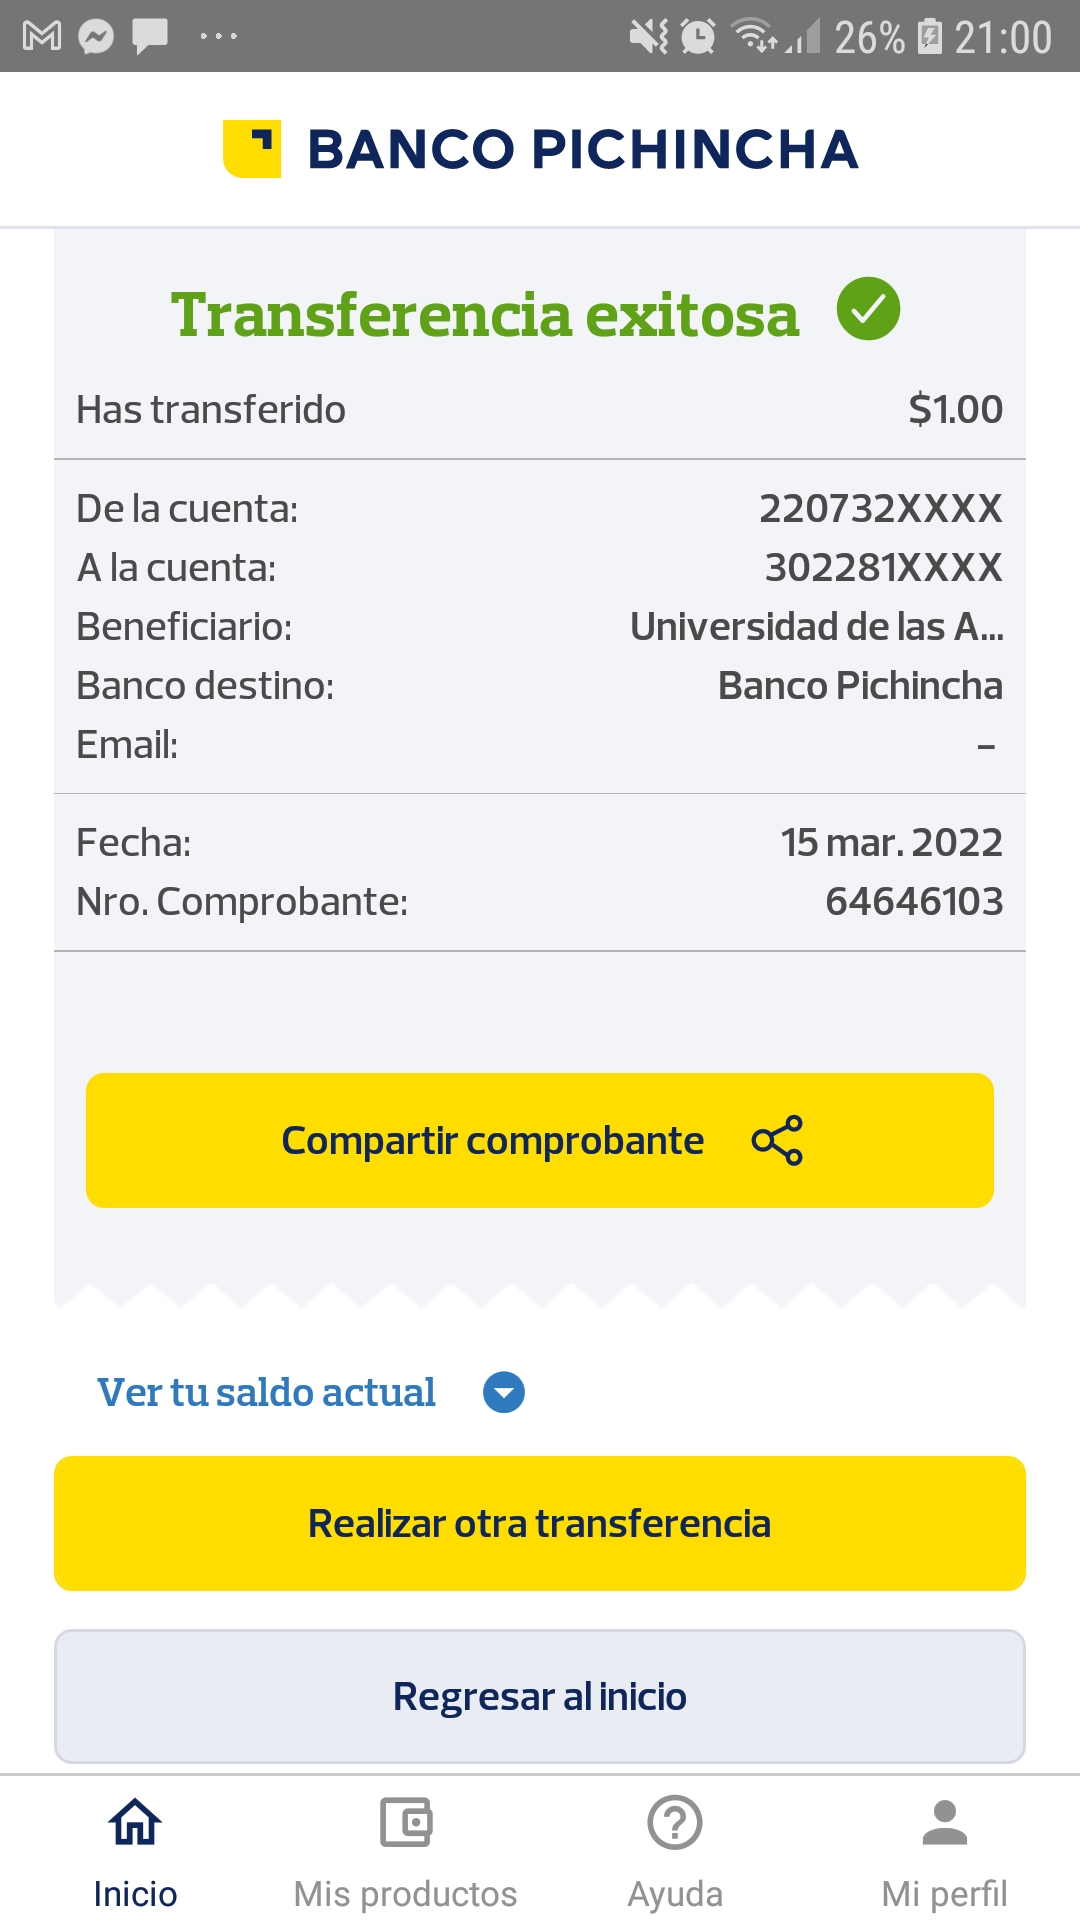
Task: Tap the Banco Pichincha yellow logo
Action: [x=252, y=149]
